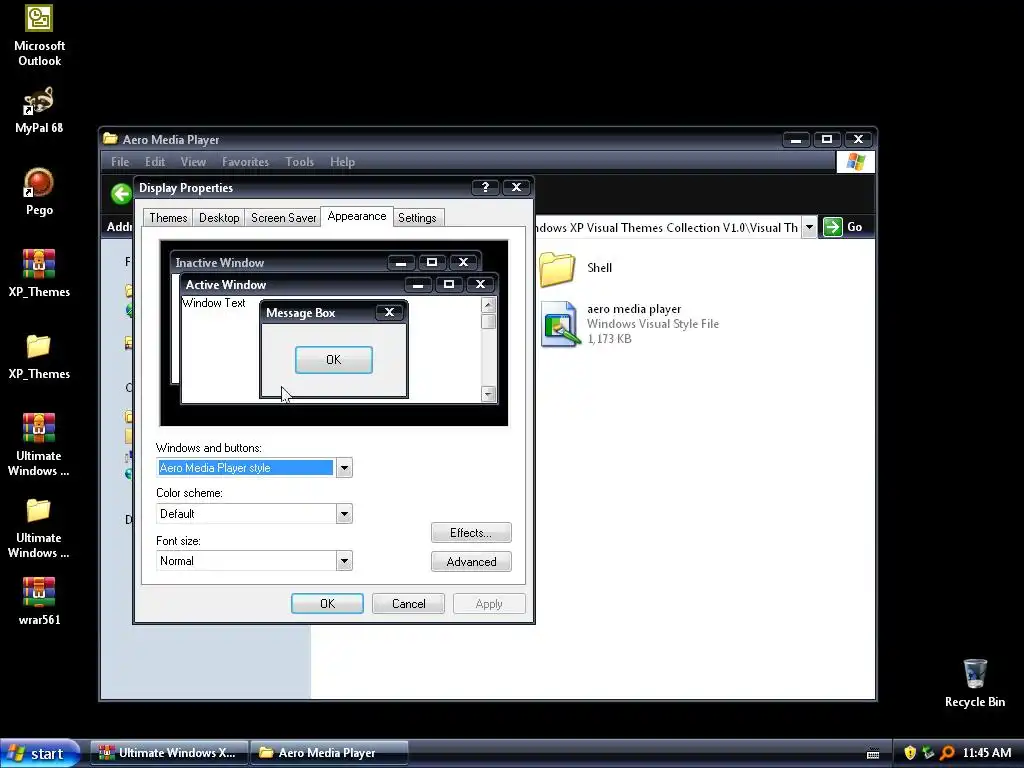
Task: Open the Font size dropdown
Action: (344, 561)
